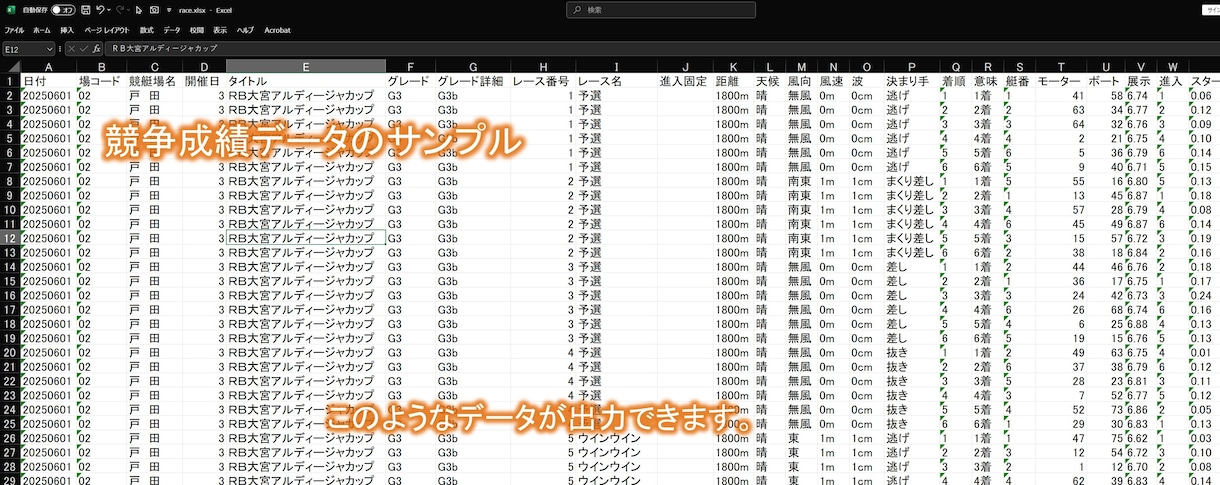The image size is (1220, 485).
Task: Open the ファイル menu tab
Action: point(14,30)
